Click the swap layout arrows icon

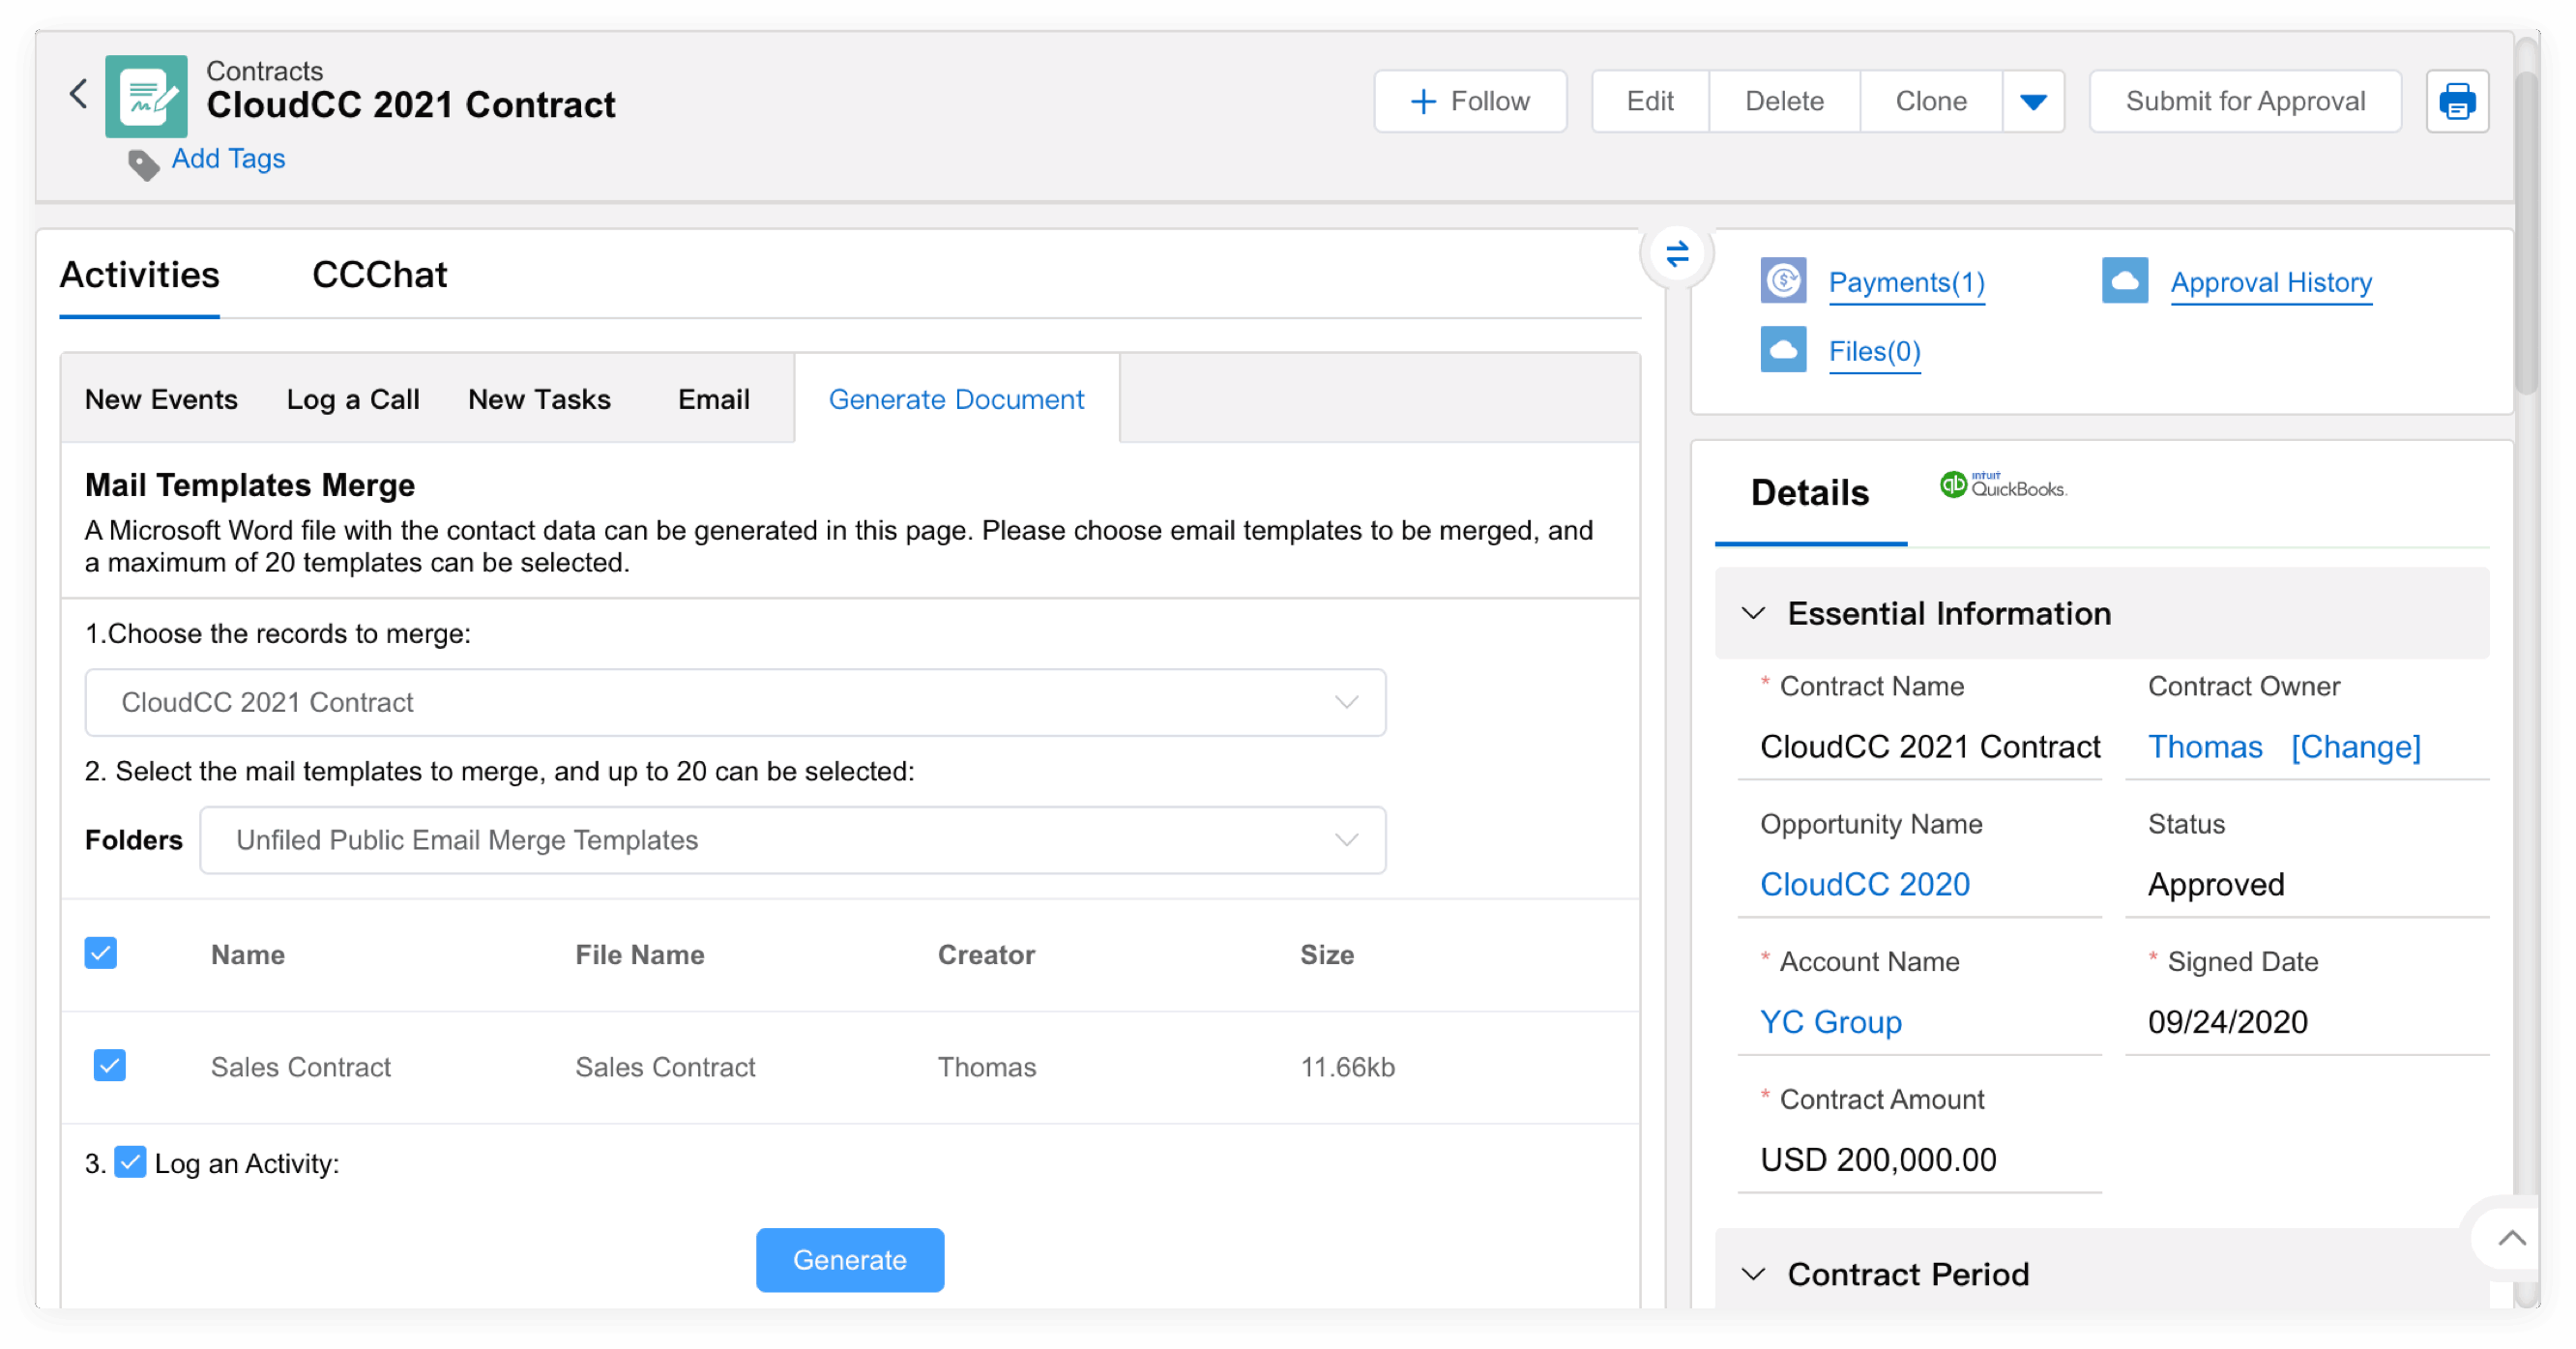(x=1677, y=254)
